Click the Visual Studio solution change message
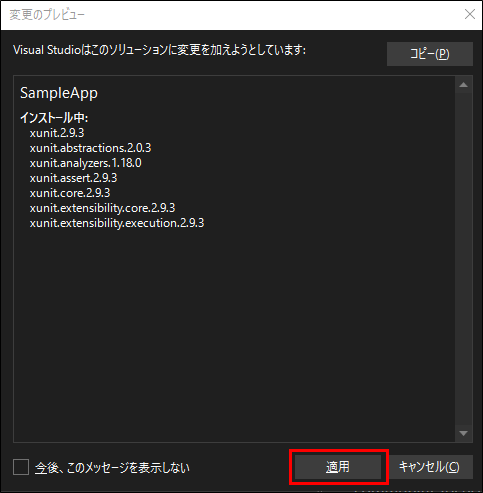Screen dimensions: 483x493 (160, 50)
